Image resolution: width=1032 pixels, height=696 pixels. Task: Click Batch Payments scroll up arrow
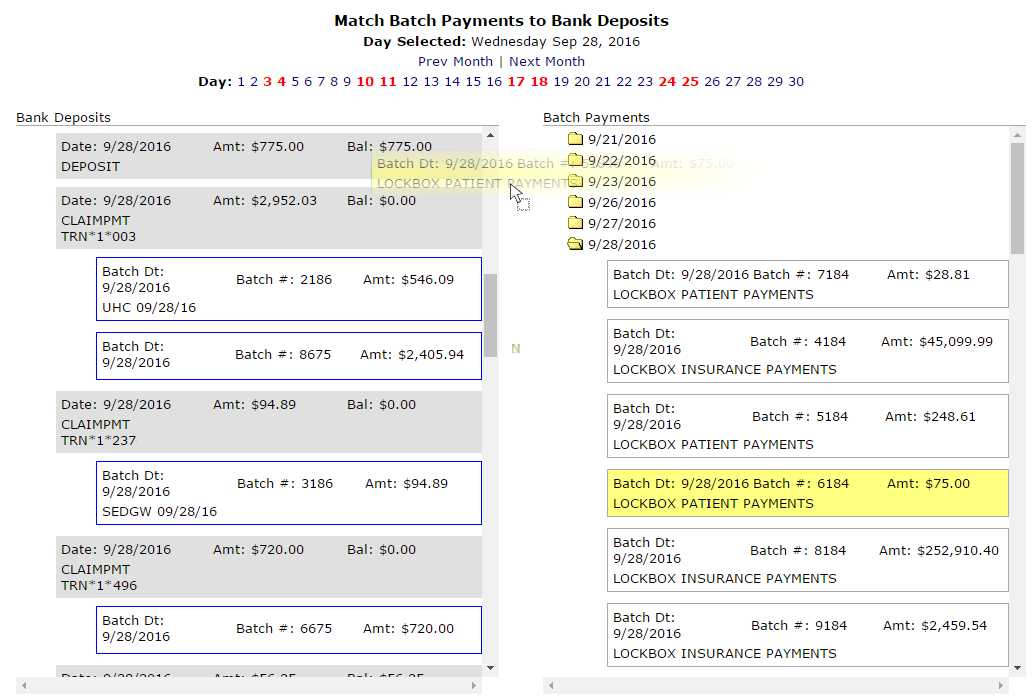click(1018, 135)
